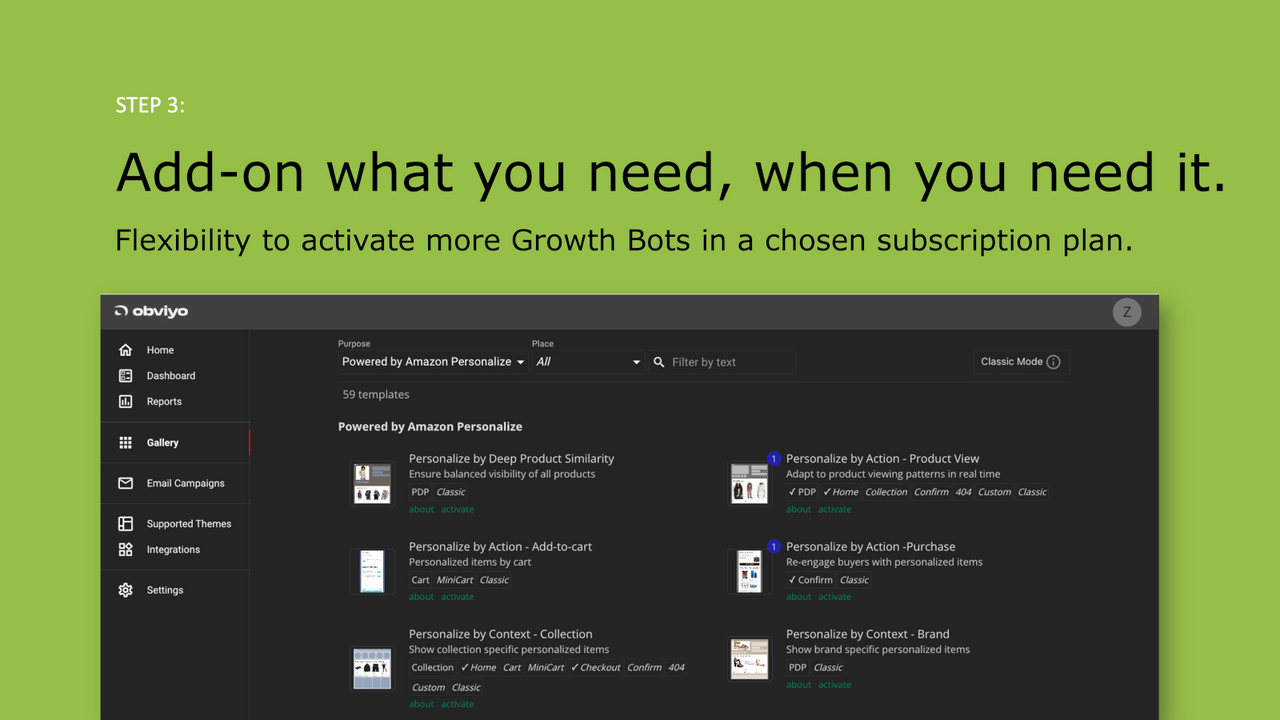The image size is (1280, 720).
Task: Open Deep Product Similarity thumbnail
Action: point(372,484)
